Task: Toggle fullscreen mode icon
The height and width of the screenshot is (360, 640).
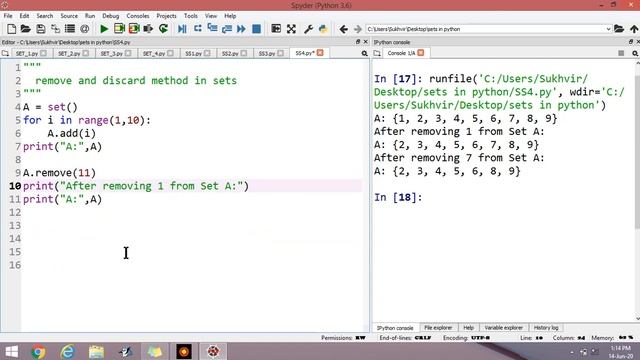Action: click(291, 29)
